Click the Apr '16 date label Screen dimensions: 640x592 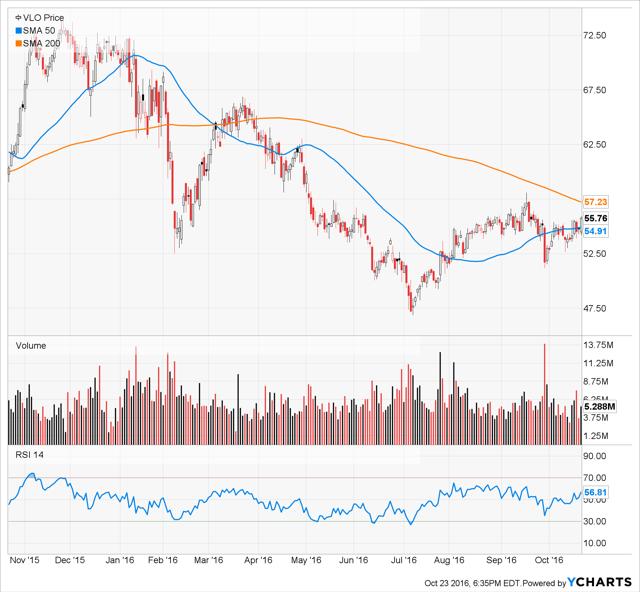(x=258, y=560)
